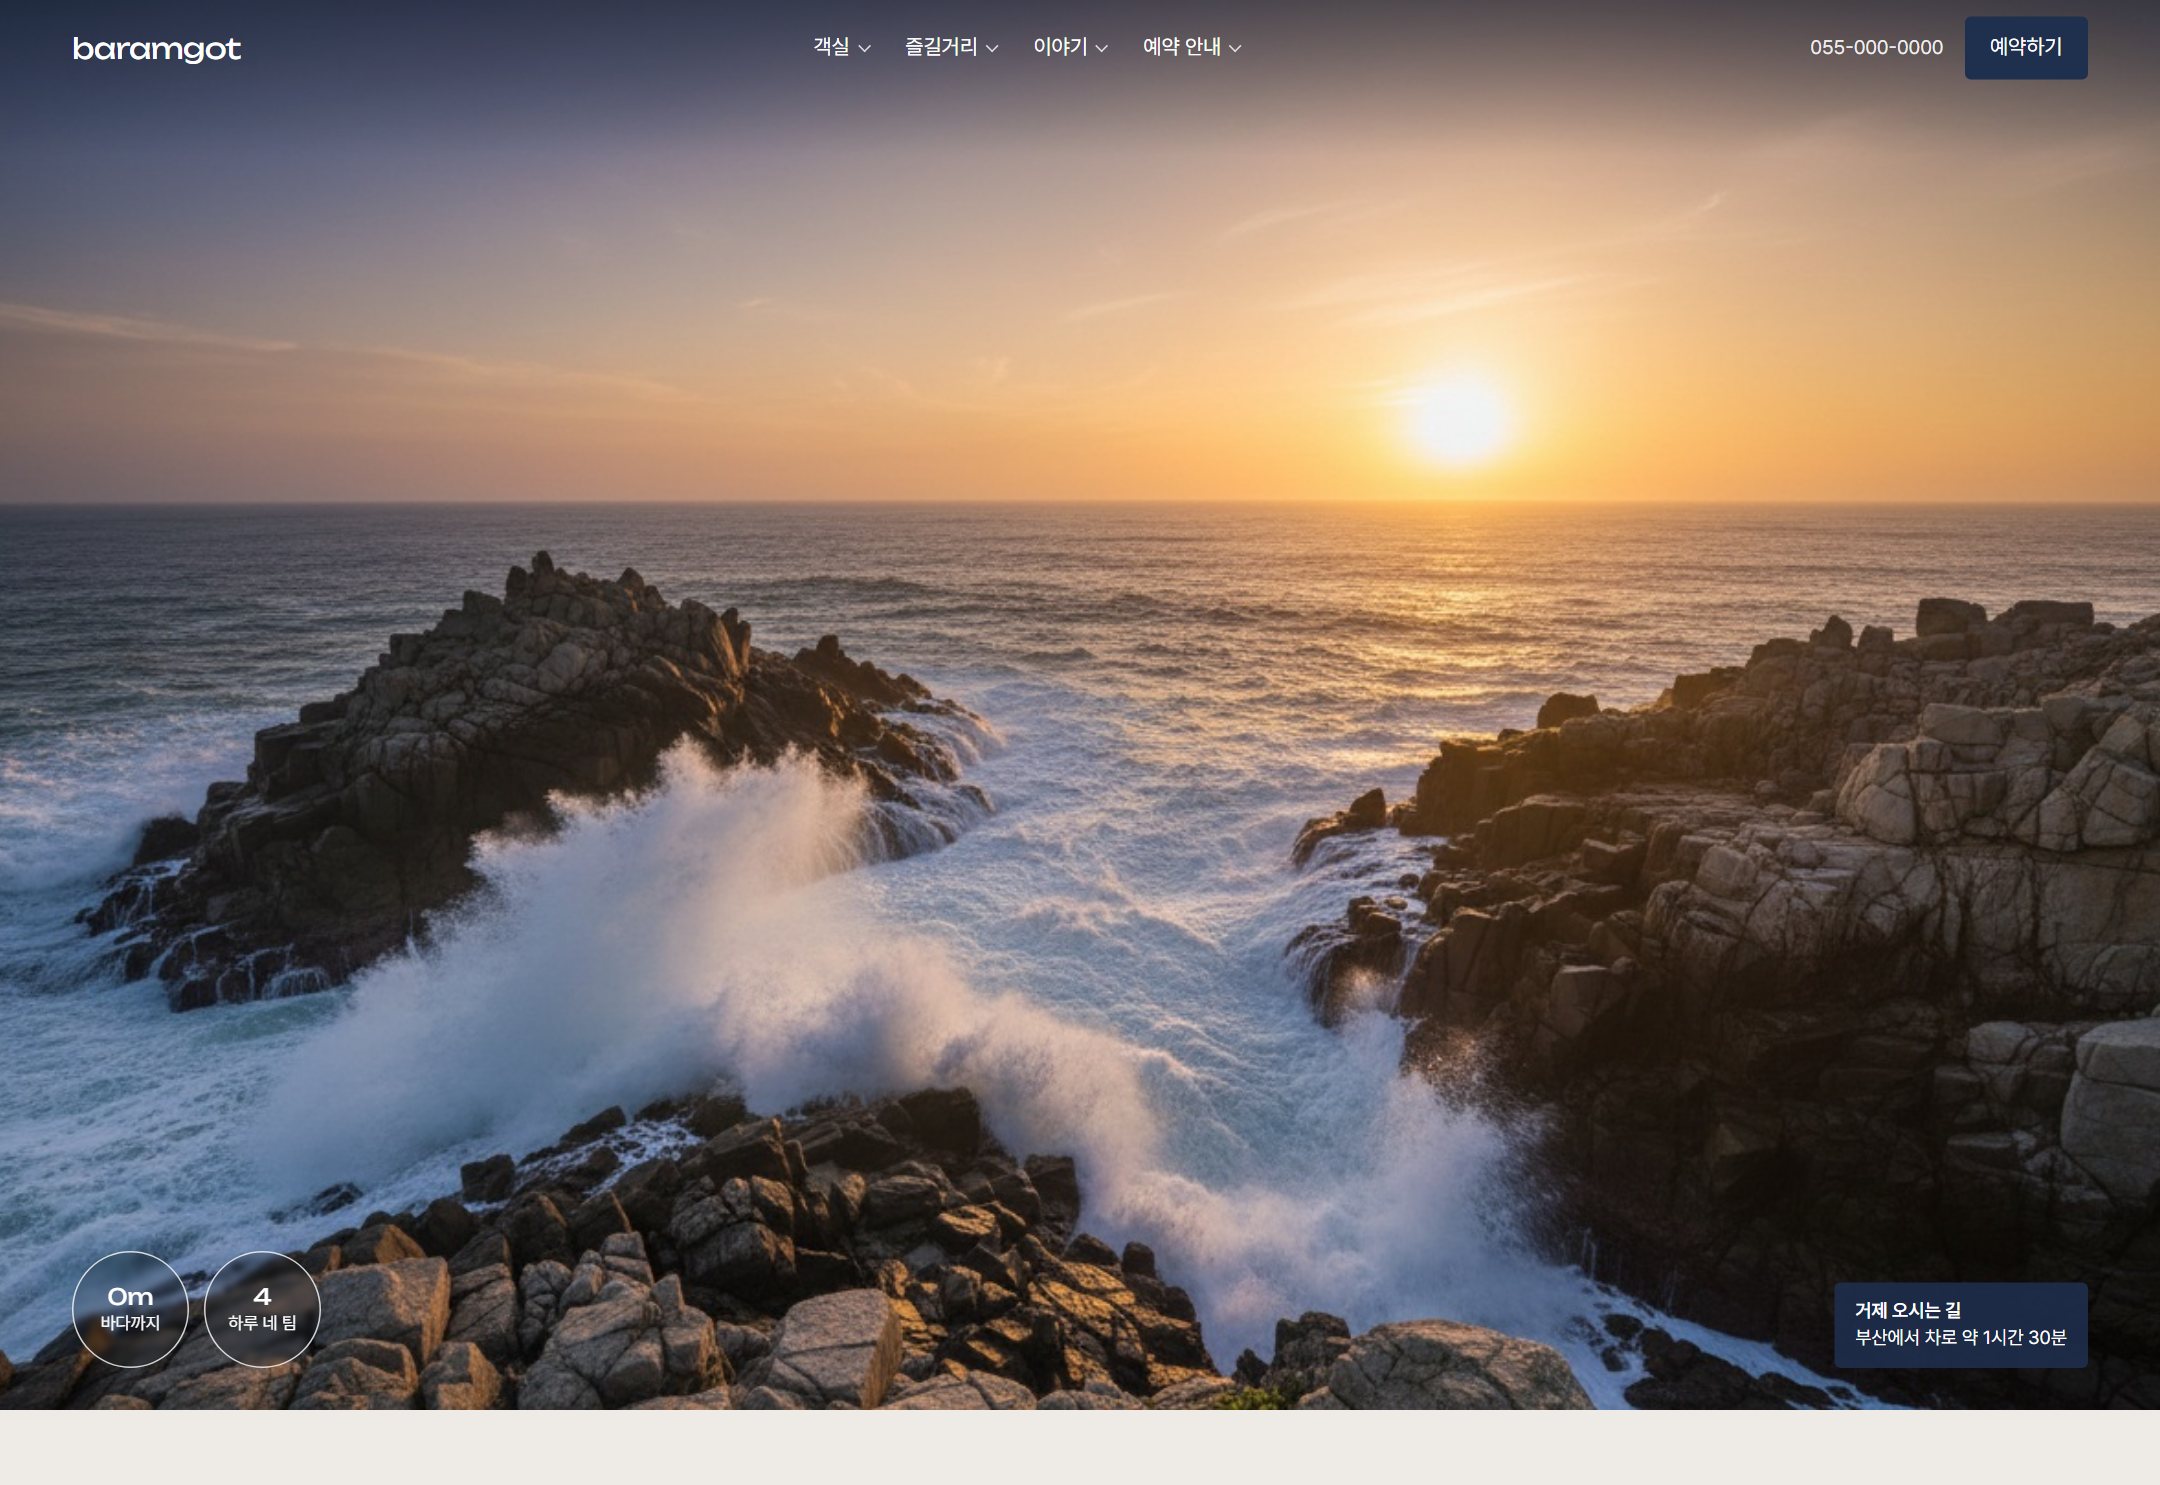This screenshot has width=2160, height=1485.
Task: Open the 즐길거리 menu
Action: (952, 47)
